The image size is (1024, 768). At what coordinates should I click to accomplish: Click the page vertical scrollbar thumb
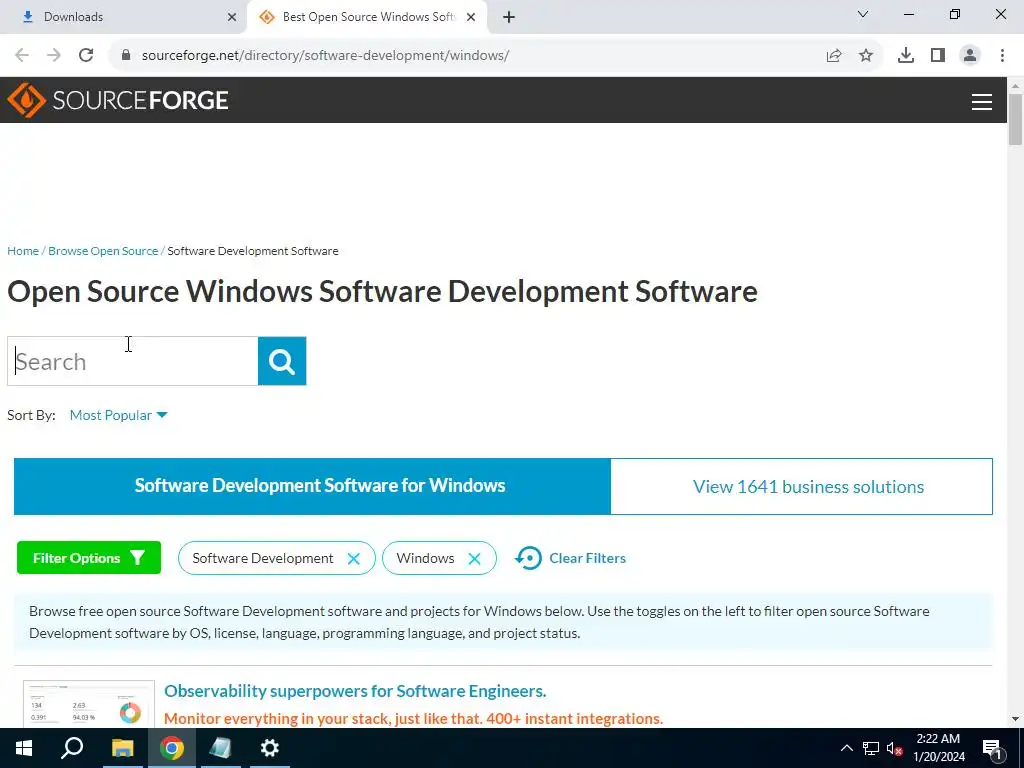(x=1015, y=120)
